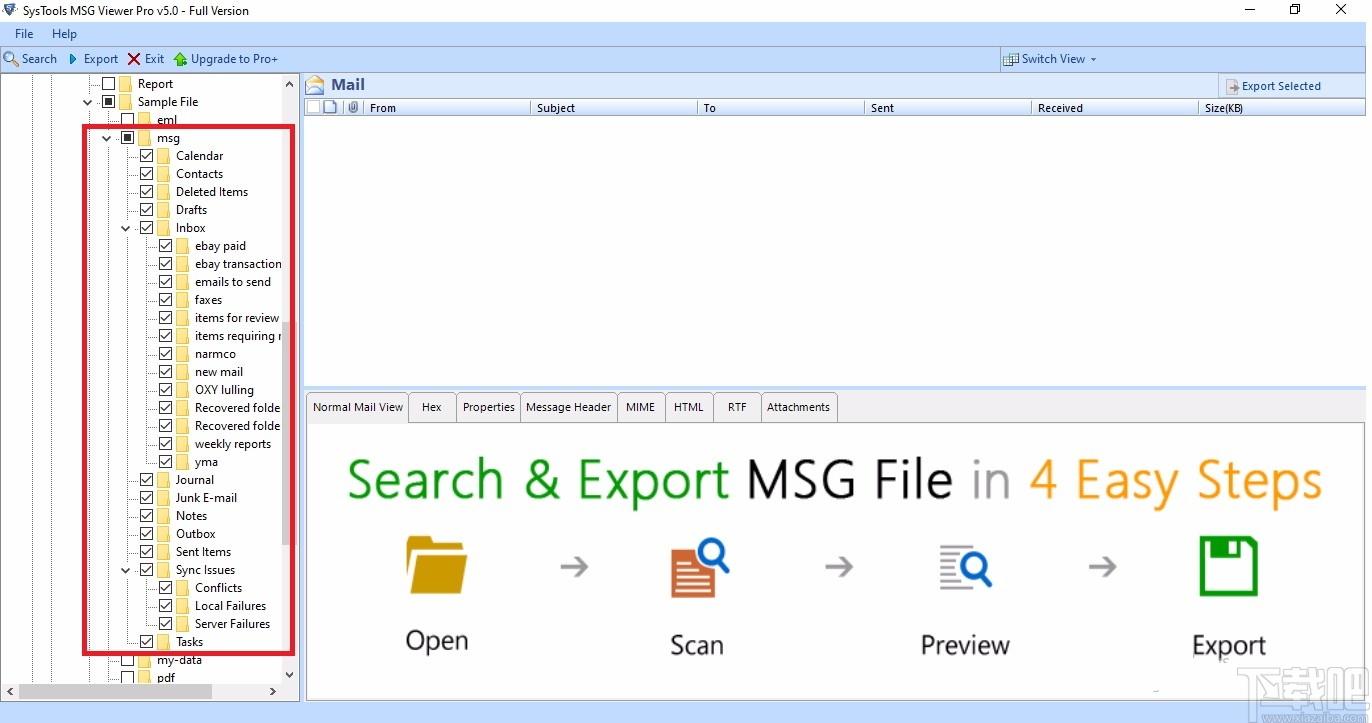Image resolution: width=1372 pixels, height=723 pixels.
Task: Sort mail by the Received column
Action: click(1114, 107)
